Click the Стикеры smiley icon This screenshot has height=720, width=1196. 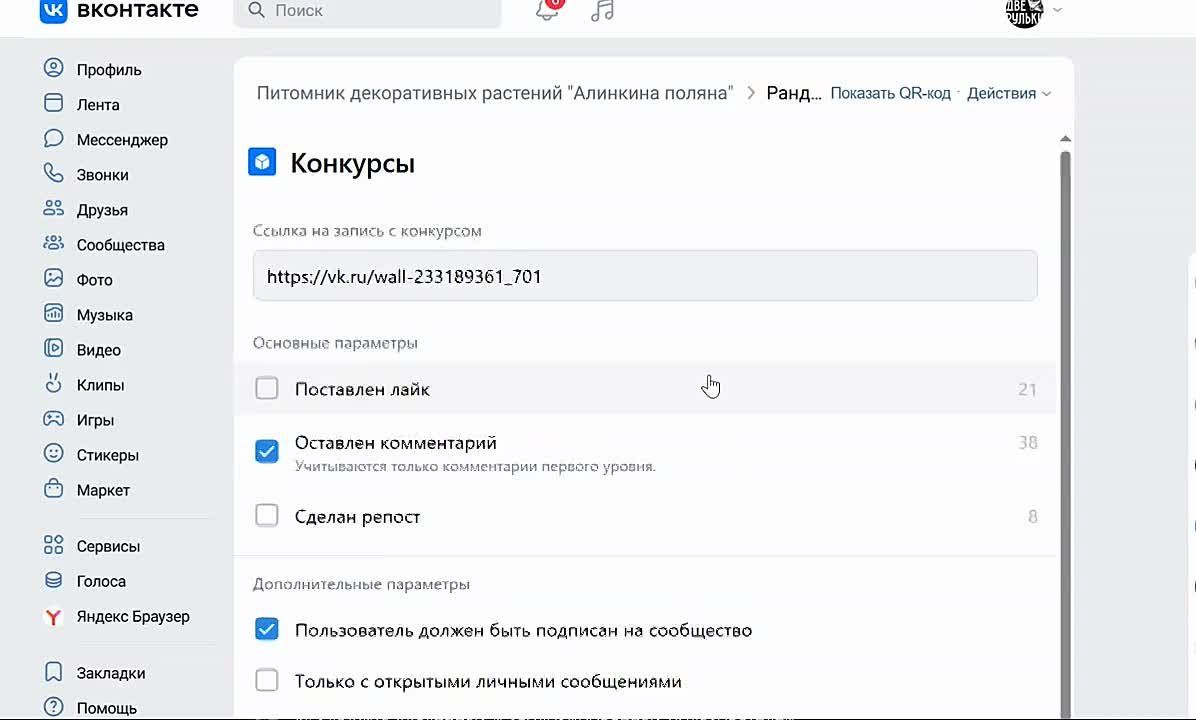pyautogui.click(x=53, y=454)
